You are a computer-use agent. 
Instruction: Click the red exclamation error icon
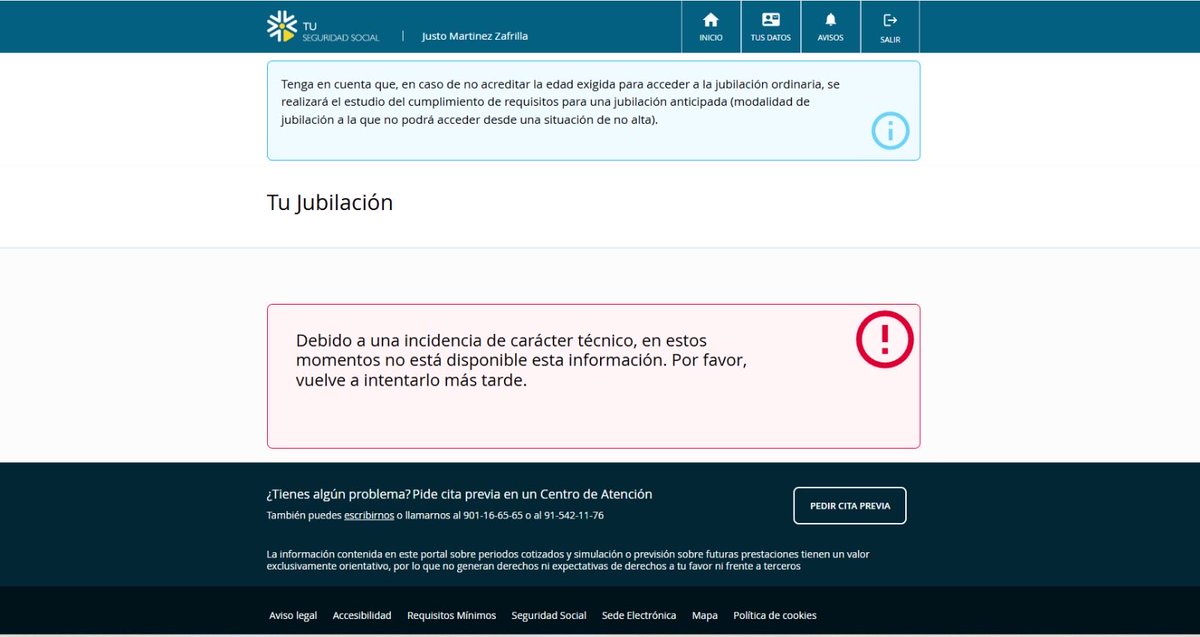point(885,340)
